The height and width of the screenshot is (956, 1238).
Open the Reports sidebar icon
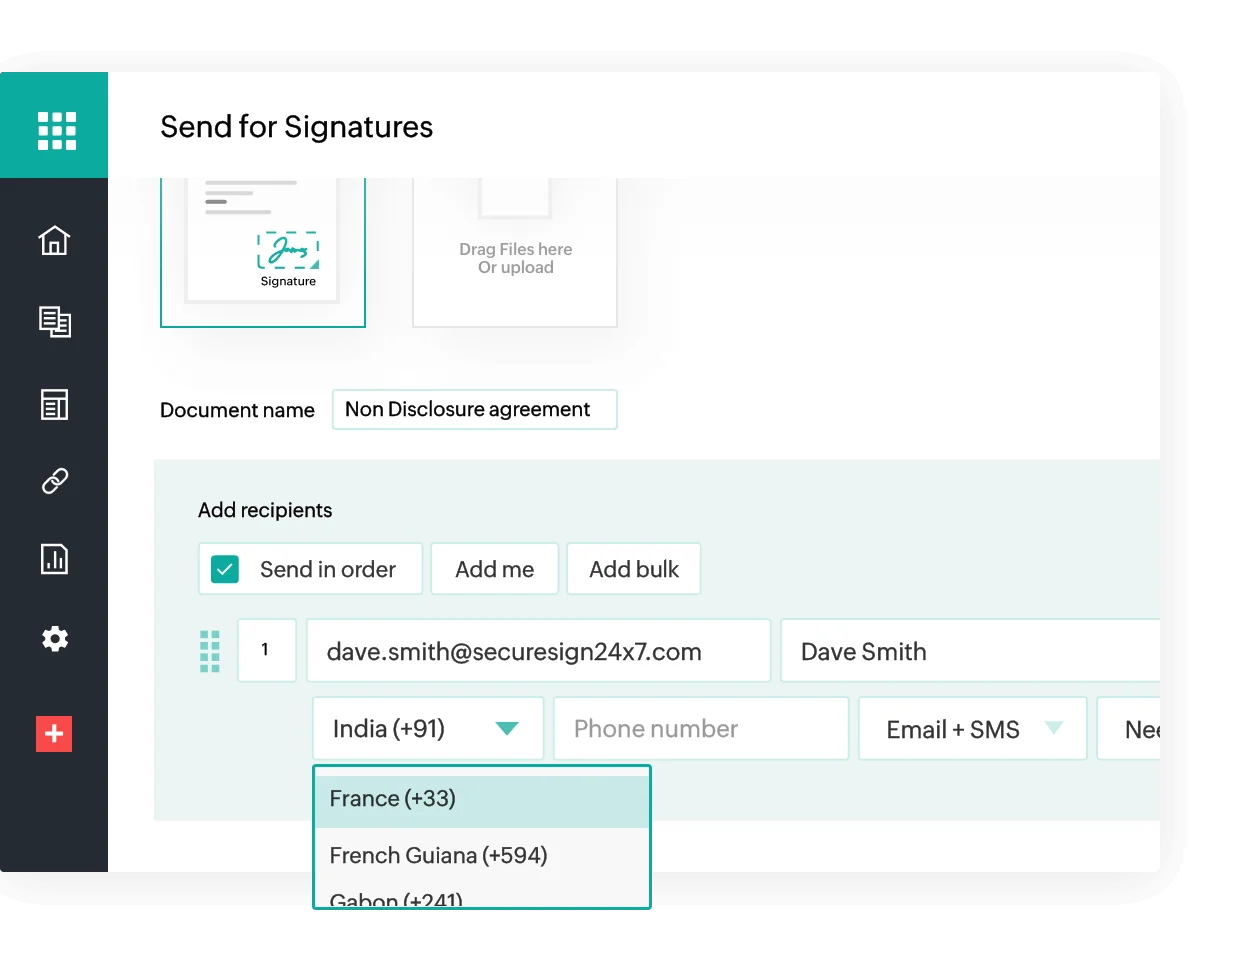54,559
